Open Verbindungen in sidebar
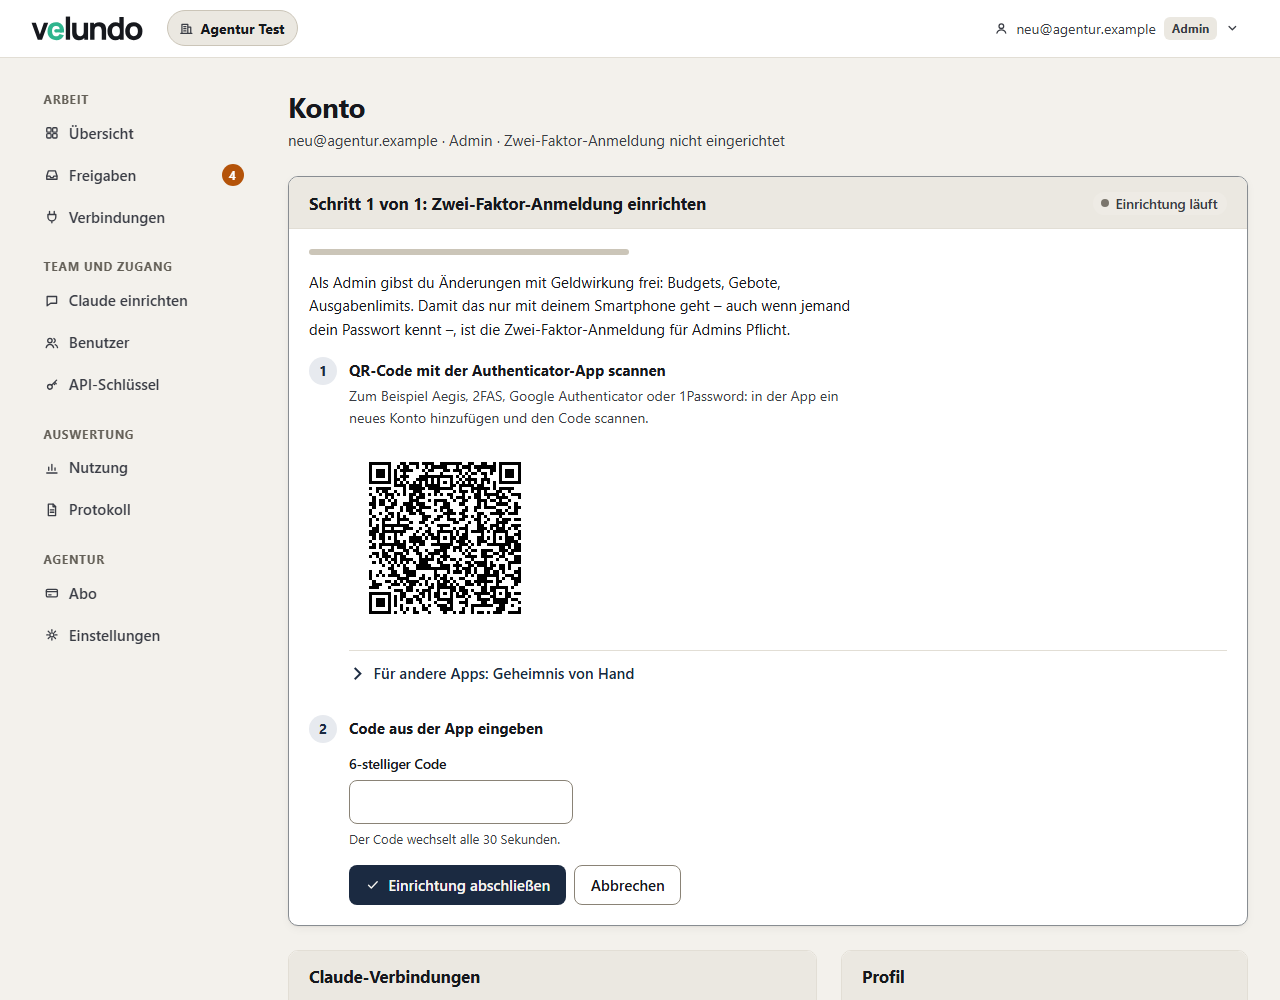1280x1000 pixels. point(146,217)
